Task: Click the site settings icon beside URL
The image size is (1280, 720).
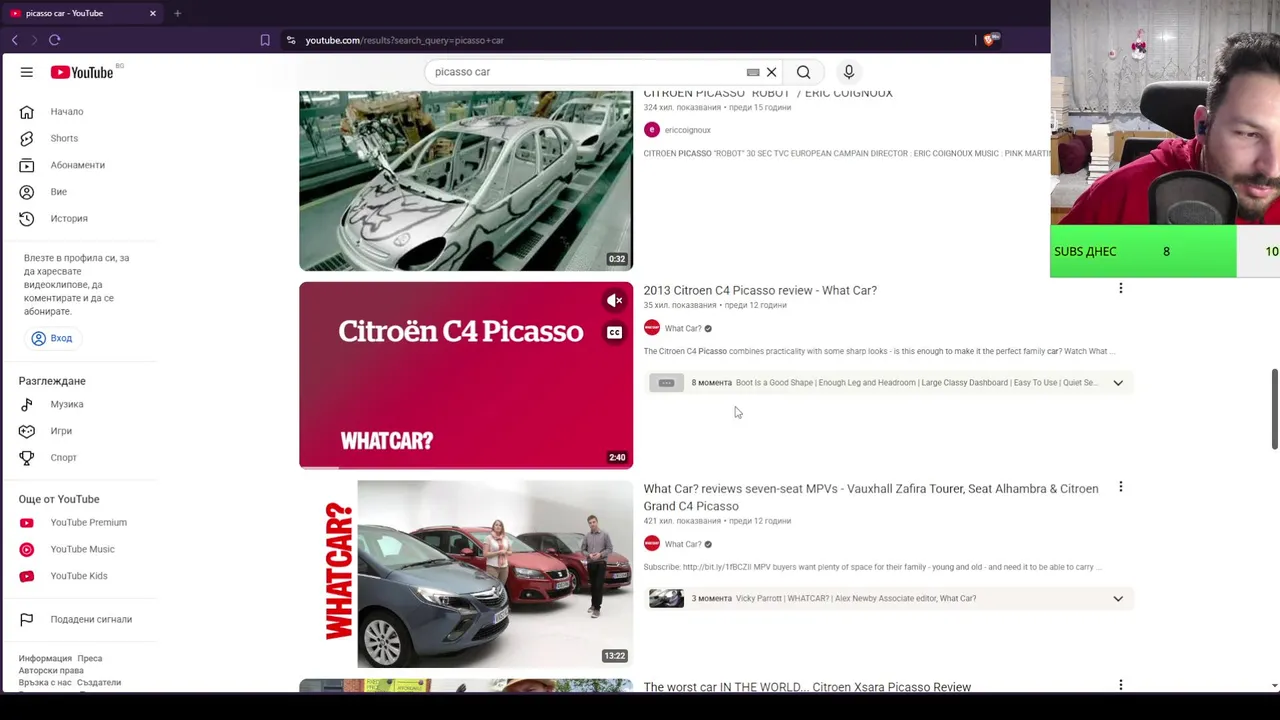Action: (291, 40)
